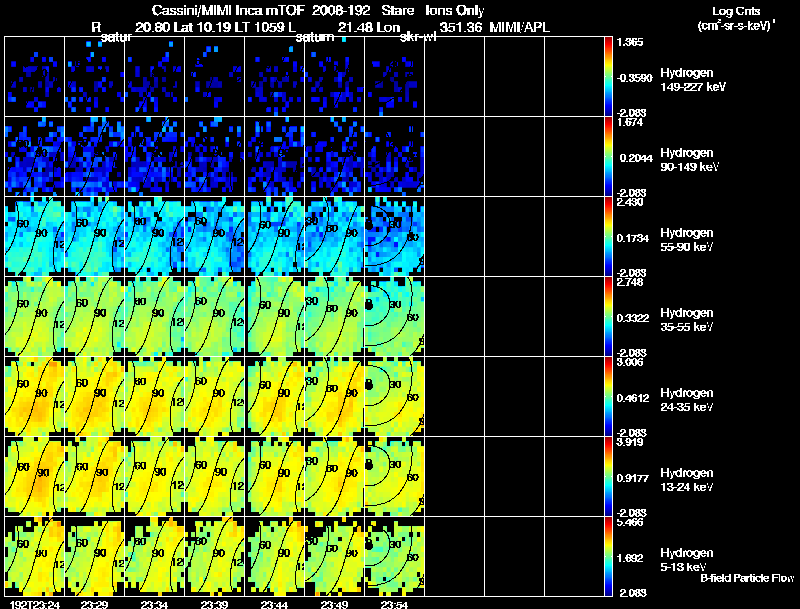Click the color scale value '0.1734'
This screenshot has width=800, height=609.
(x=633, y=238)
